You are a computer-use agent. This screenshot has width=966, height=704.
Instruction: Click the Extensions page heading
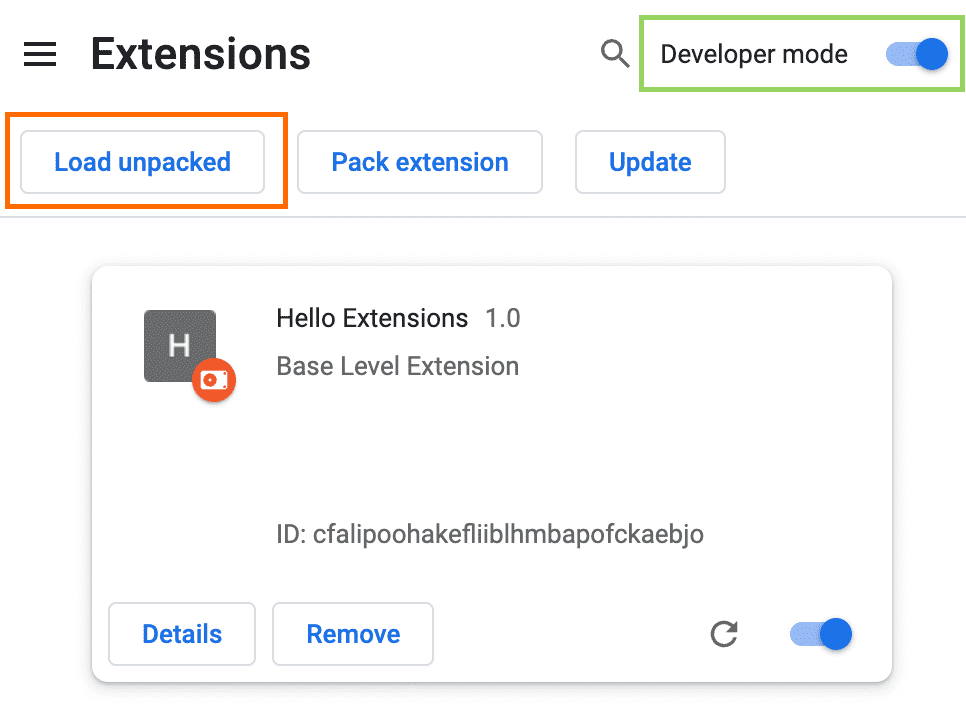click(200, 54)
